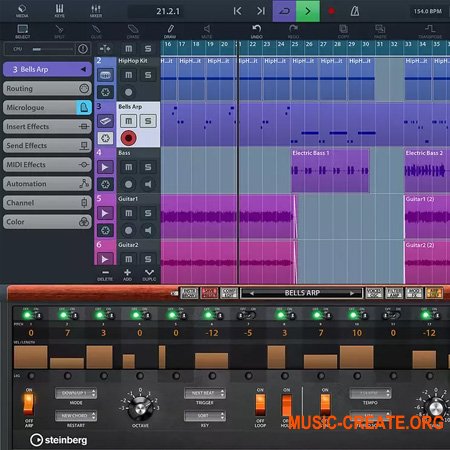Disarm recording on Bells Arp track
The width and height of the screenshot is (450, 450).
pyautogui.click(x=128, y=138)
